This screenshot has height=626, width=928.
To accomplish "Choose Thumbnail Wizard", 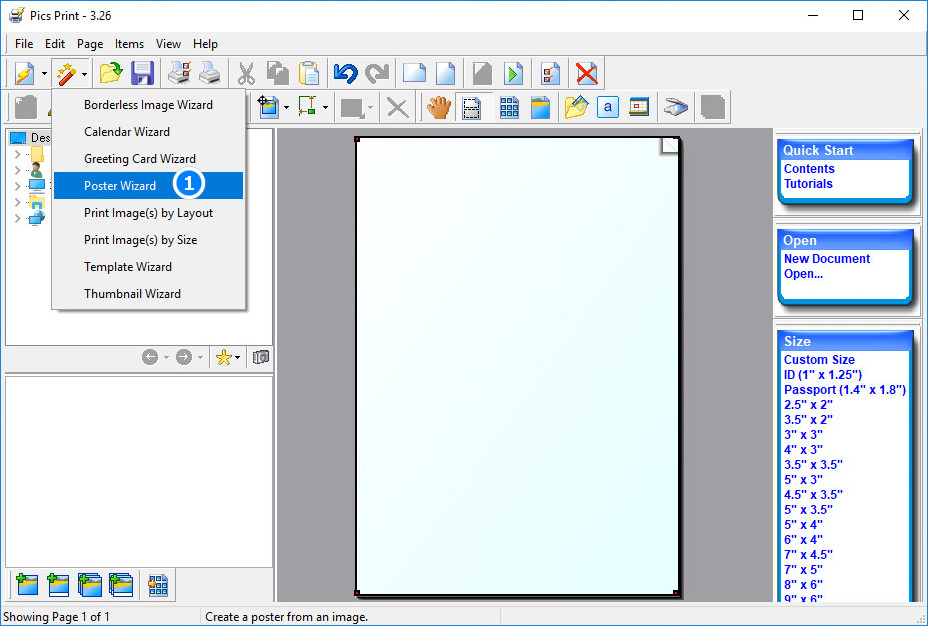I will pyautogui.click(x=148, y=293).
